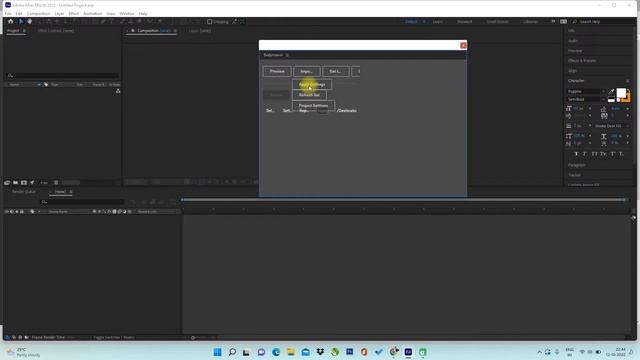Click the orange stroke color swatch
This screenshot has width=640, height=360.
[x=627, y=98]
